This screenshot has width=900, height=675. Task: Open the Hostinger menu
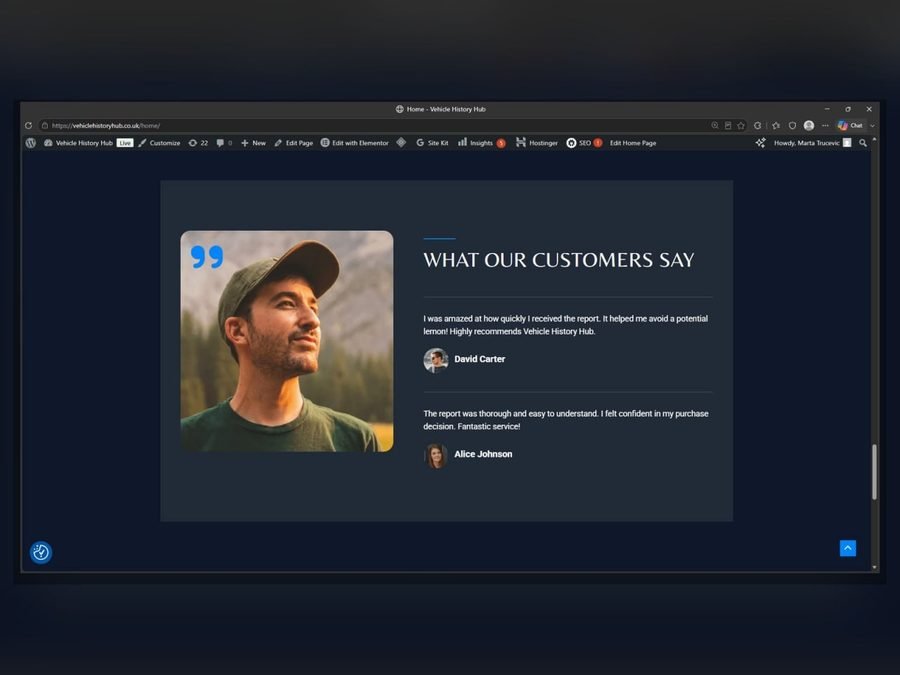click(537, 143)
